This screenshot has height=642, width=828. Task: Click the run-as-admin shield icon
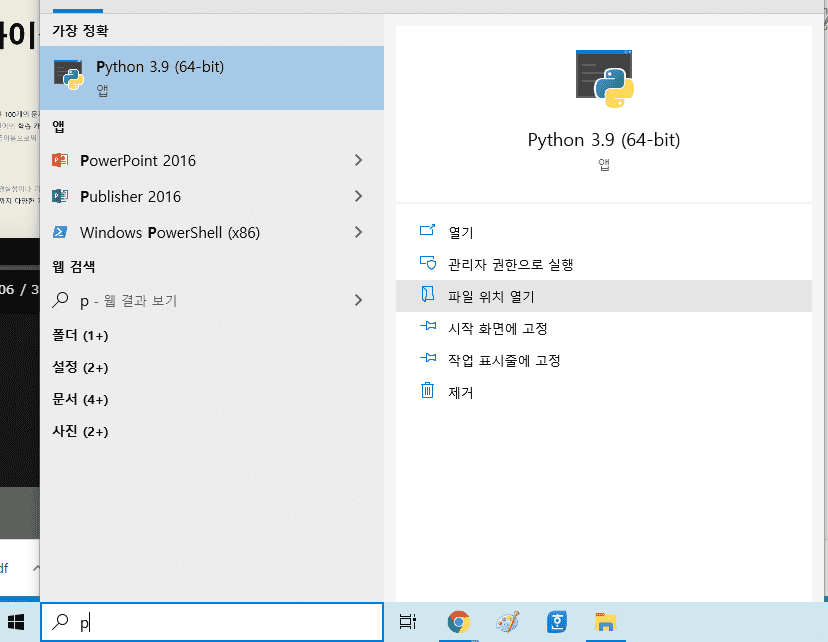[x=428, y=262]
